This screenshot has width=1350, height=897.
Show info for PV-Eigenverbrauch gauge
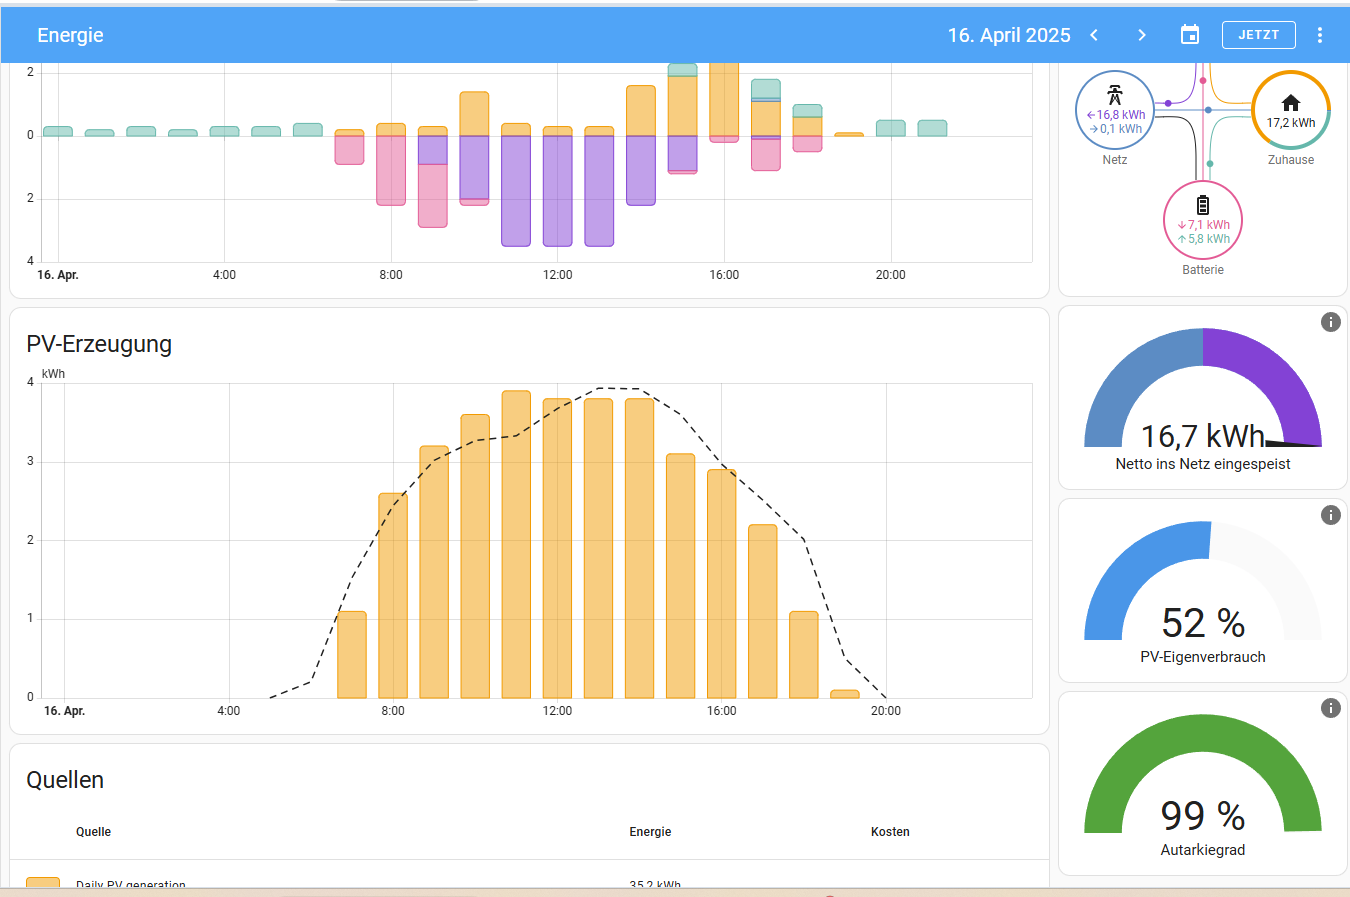tap(1330, 515)
